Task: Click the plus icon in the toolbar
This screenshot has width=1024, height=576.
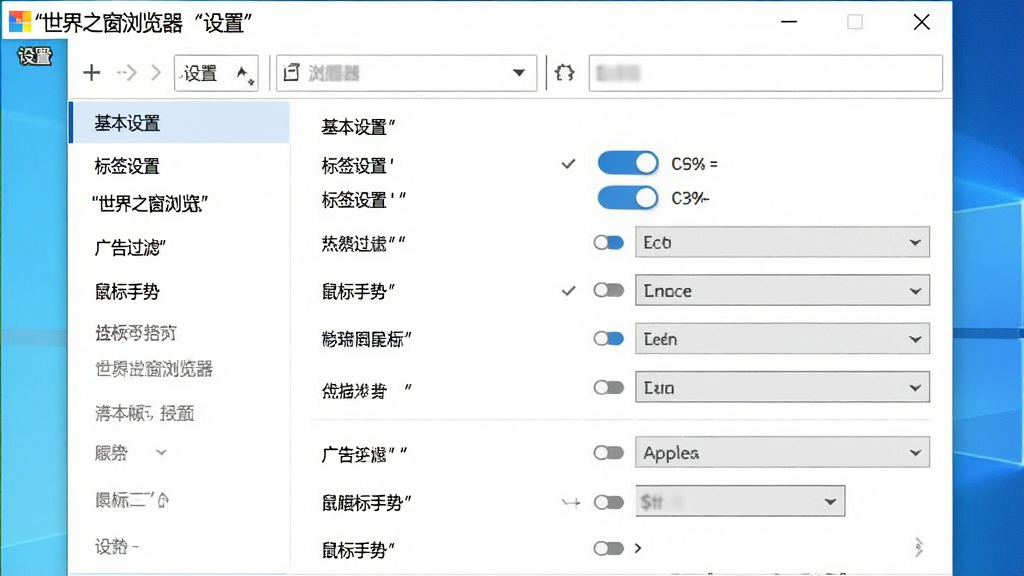Action: point(91,72)
